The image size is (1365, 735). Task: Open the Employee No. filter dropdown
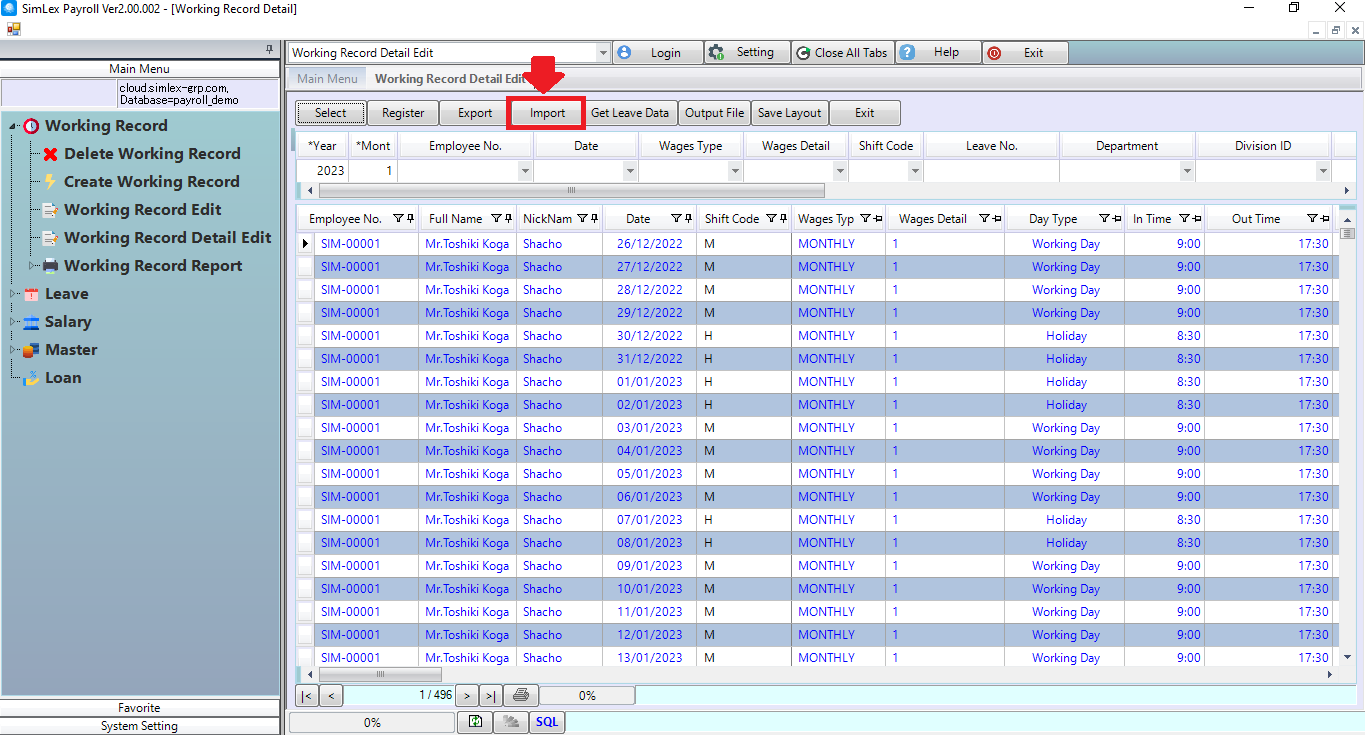coord(525,171)
